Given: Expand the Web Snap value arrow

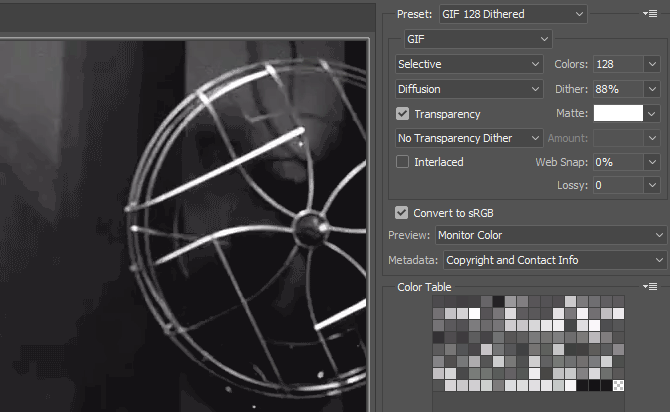Looking at the screenshot, I should point(652,162).
